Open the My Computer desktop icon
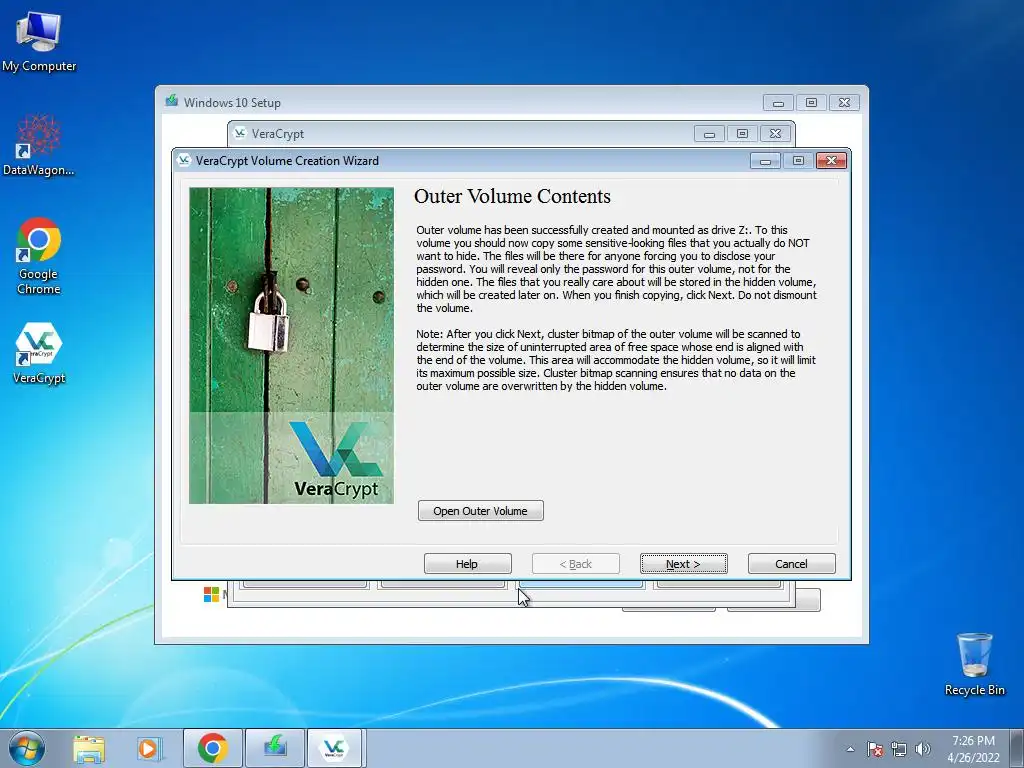This screenshot has width=1024, height=768. [39, 41]
